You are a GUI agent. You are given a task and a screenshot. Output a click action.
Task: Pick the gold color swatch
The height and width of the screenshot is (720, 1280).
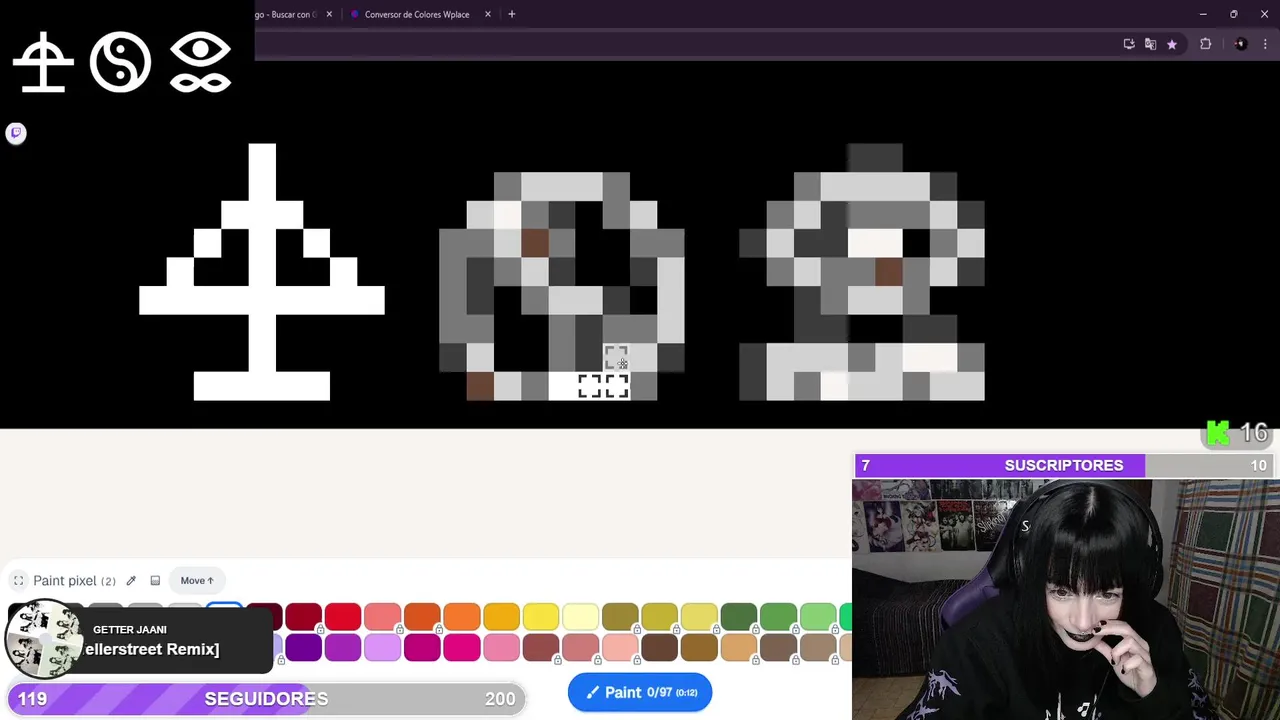tap(501, 617)
